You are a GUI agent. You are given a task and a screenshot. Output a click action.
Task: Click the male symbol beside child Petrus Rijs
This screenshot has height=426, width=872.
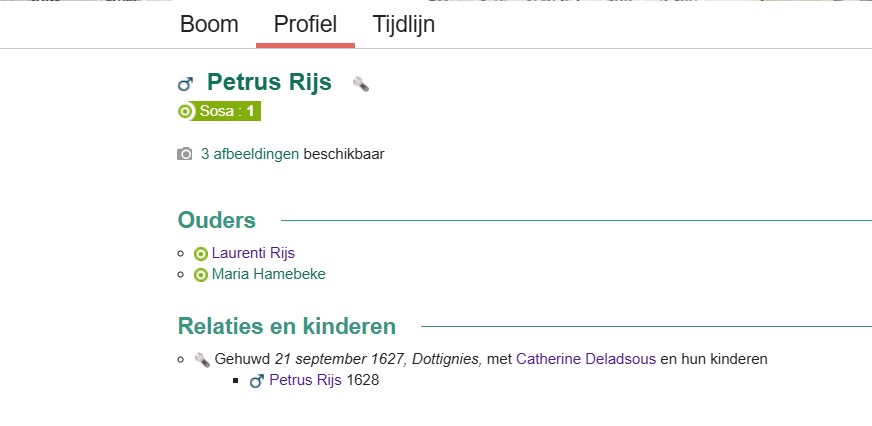257,381
